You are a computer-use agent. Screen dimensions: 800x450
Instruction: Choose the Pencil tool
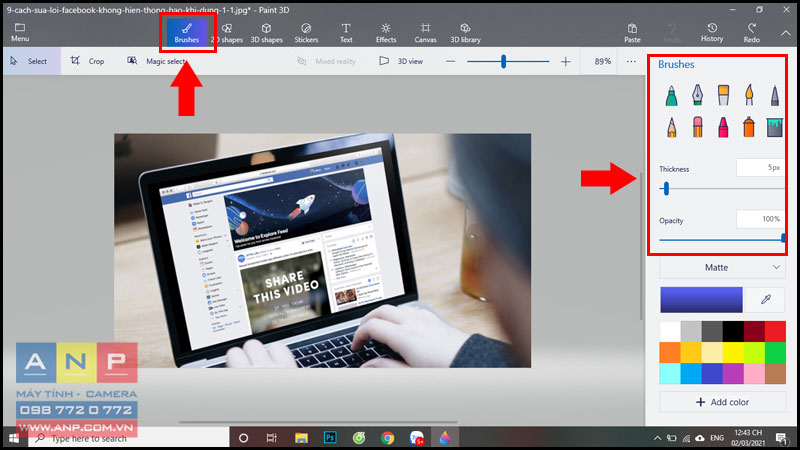pos(671,127)
